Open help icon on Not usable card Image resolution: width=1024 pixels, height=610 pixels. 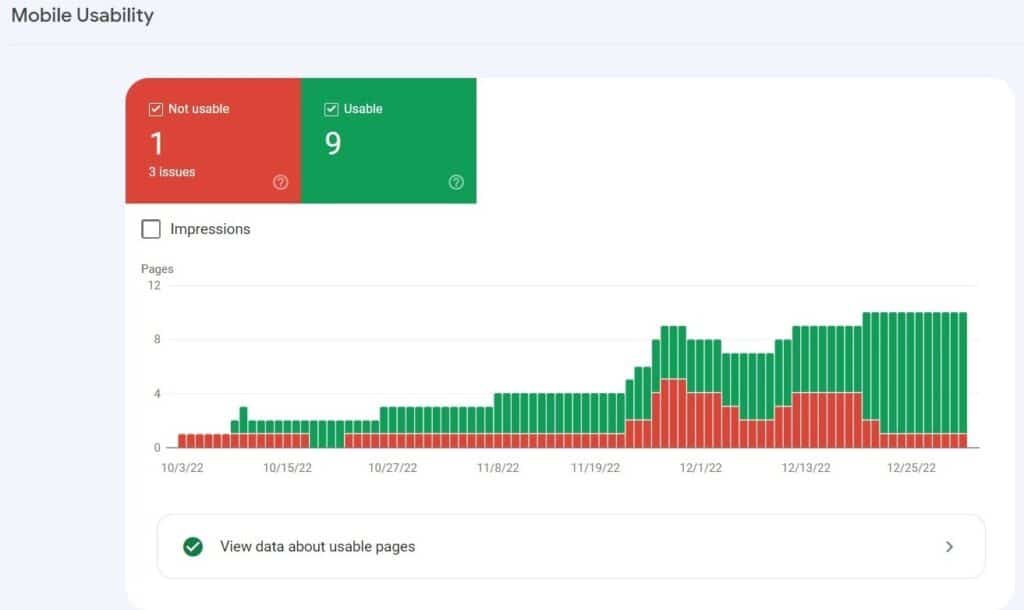tap(280, 182)
